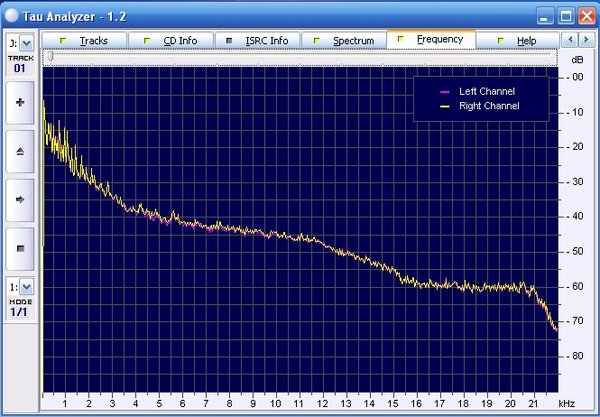Click the yellow Right Channel color swatch
Screen dimensions: 600x417
coord(444,106)
